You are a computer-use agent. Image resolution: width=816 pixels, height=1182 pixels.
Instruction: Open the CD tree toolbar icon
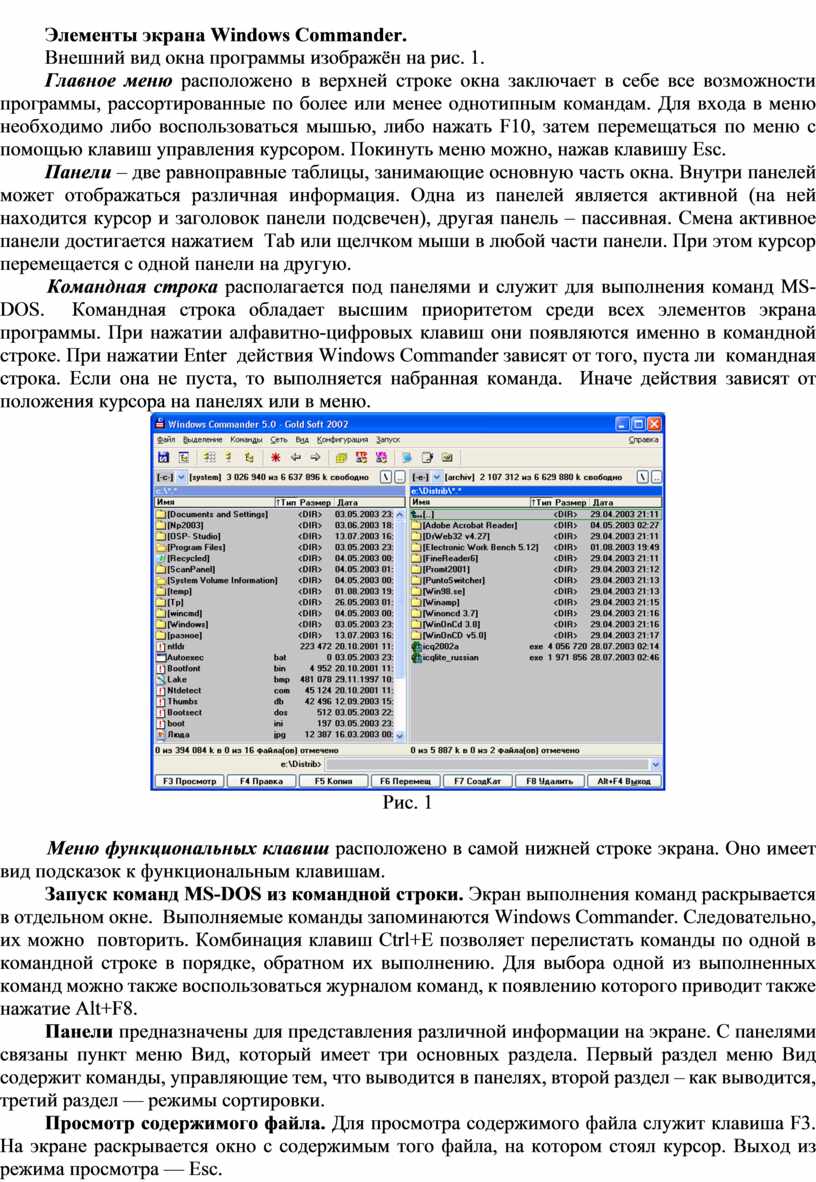pyautogui.click(x=183, y=457)
